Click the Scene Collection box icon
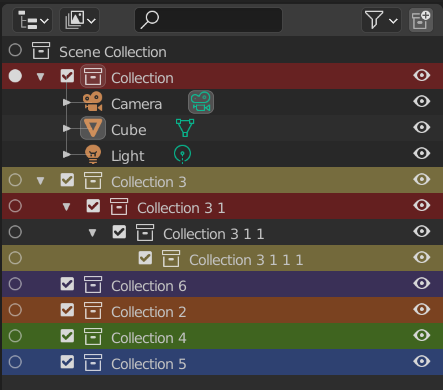443x390 pixels. [41, 51]
